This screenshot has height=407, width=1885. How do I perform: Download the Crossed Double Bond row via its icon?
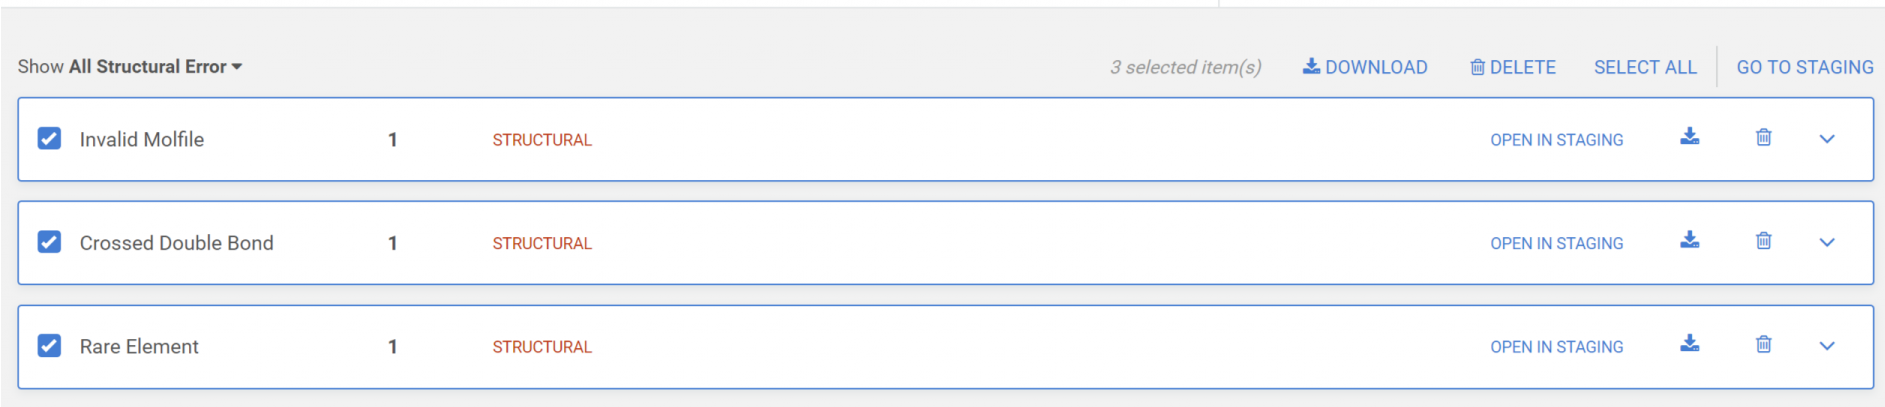point(1689,240)
